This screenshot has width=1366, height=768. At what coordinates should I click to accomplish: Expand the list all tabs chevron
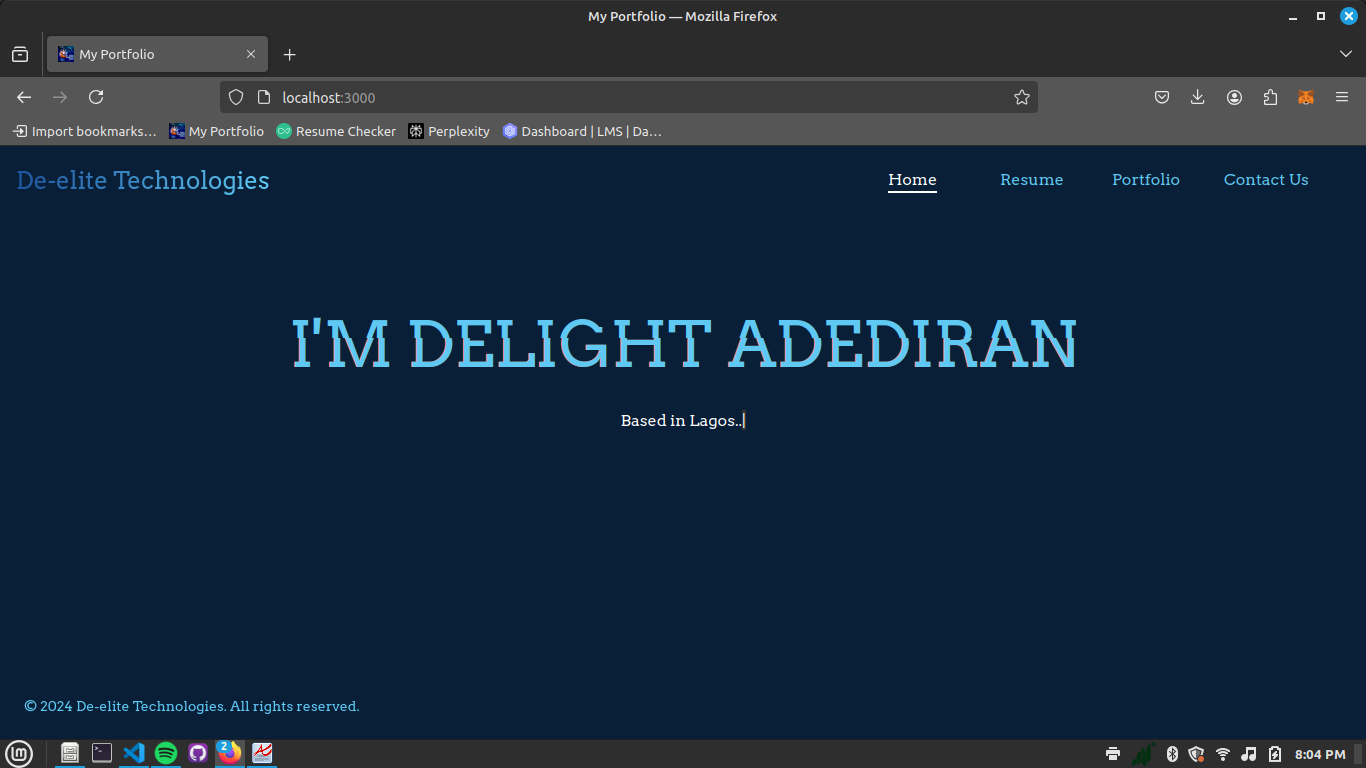pos(1345,54)
